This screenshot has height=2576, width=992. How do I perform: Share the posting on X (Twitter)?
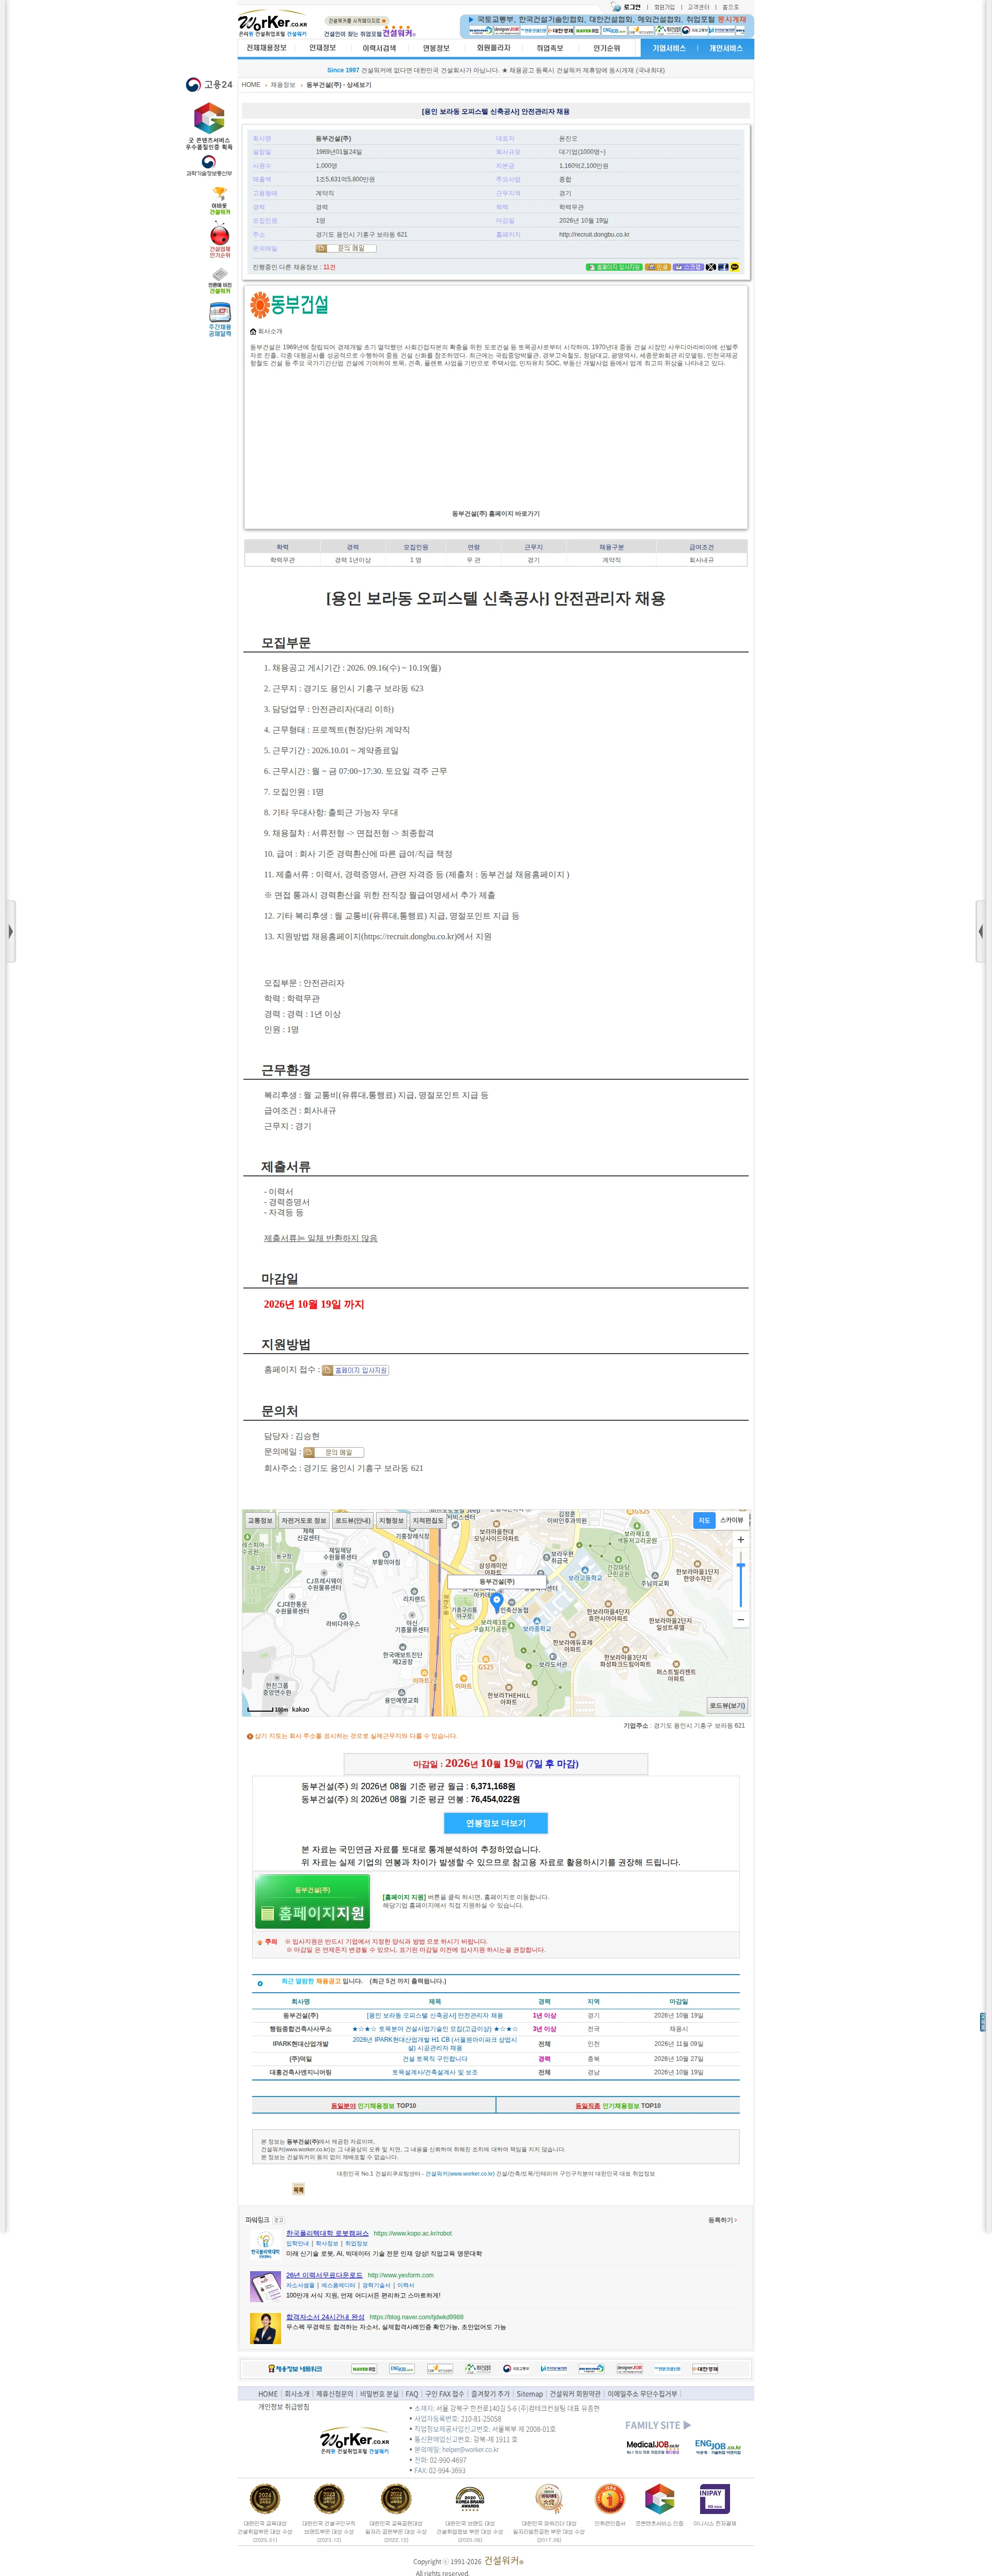tap(711, 267)
